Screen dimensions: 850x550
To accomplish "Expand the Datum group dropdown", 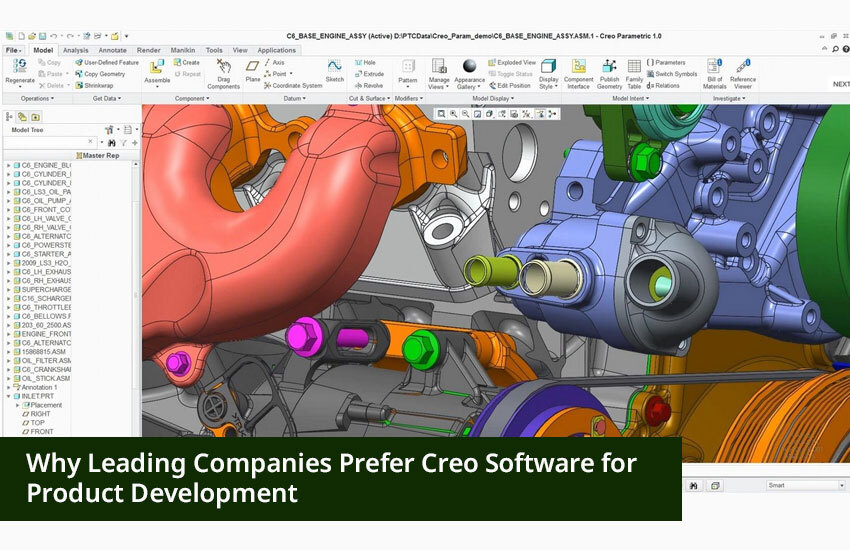I will click(x=294, y=99).
